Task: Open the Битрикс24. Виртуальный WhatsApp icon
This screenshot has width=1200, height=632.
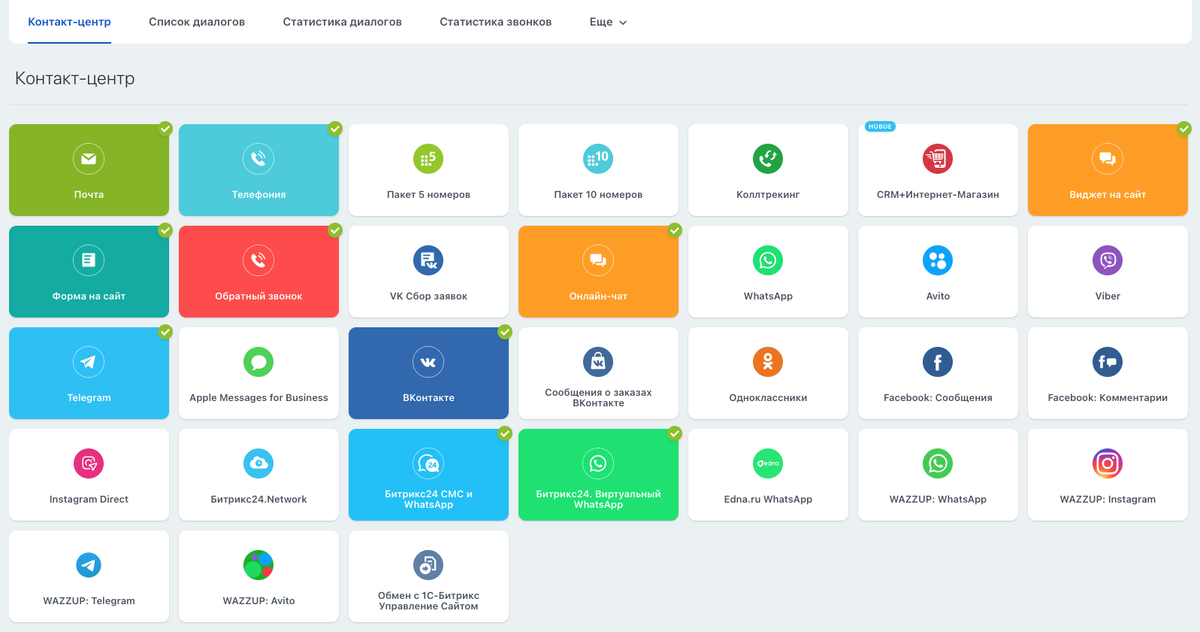Action: click(x=598, y=463)
